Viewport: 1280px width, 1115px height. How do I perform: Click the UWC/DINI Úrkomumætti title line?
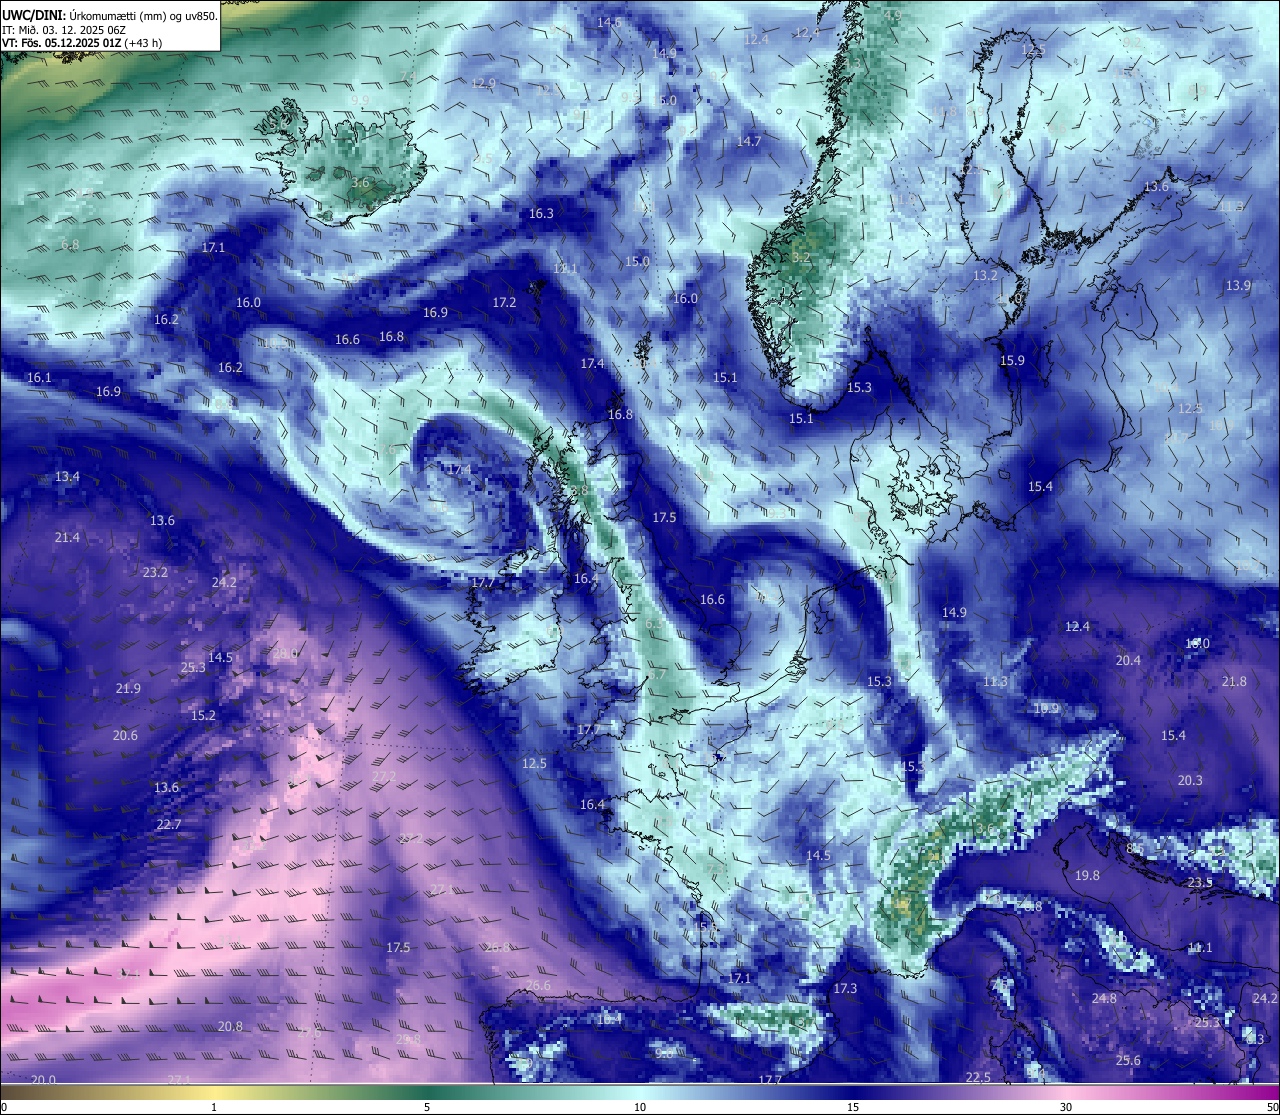(x=109, y=15)
